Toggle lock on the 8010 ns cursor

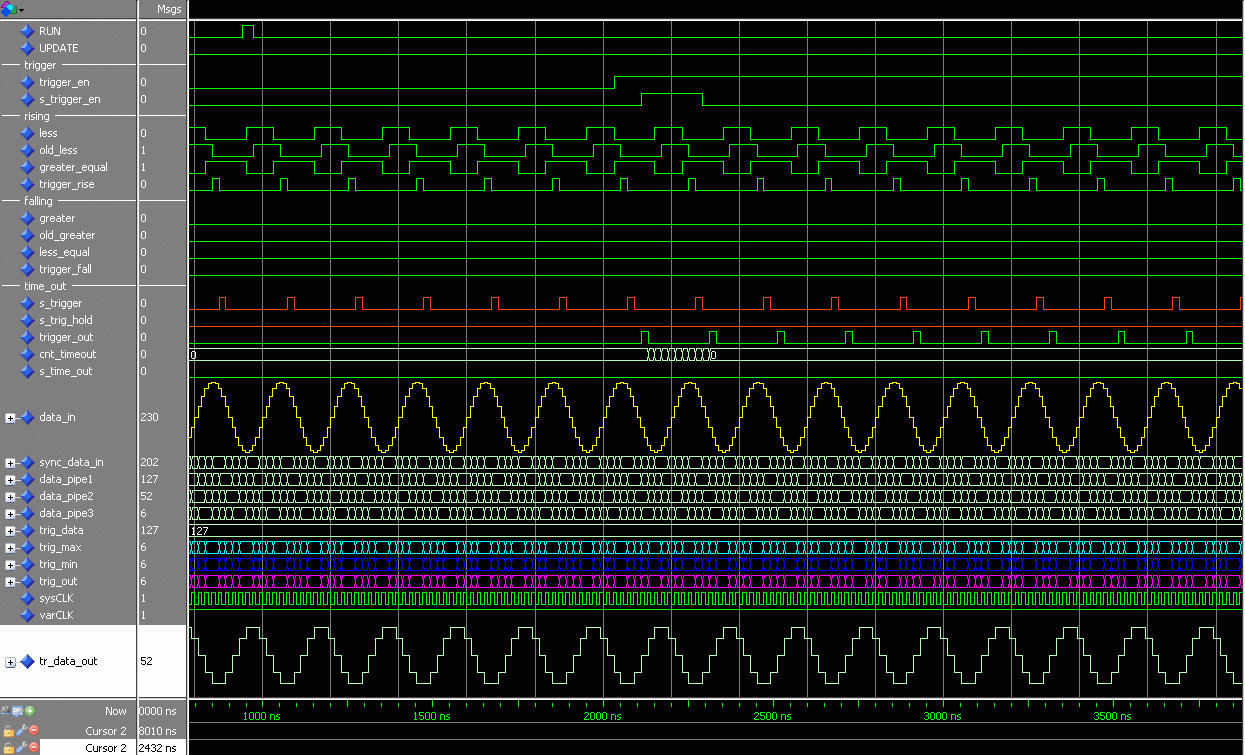coord(8,731)
